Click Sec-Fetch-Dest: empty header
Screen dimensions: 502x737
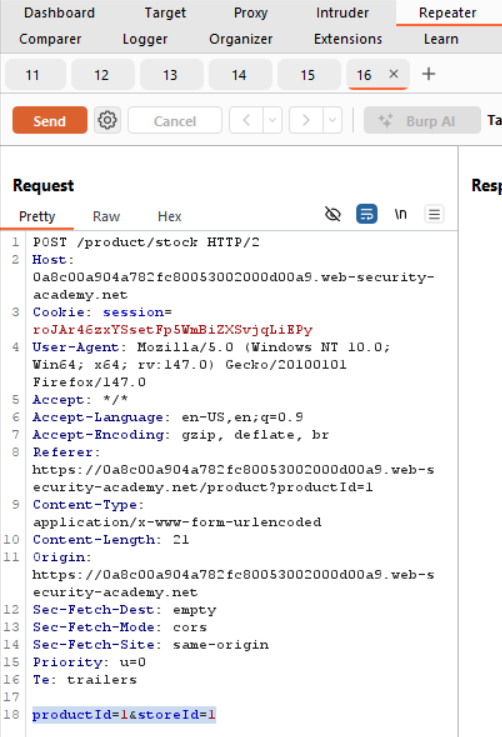click(x=125, y=610)
